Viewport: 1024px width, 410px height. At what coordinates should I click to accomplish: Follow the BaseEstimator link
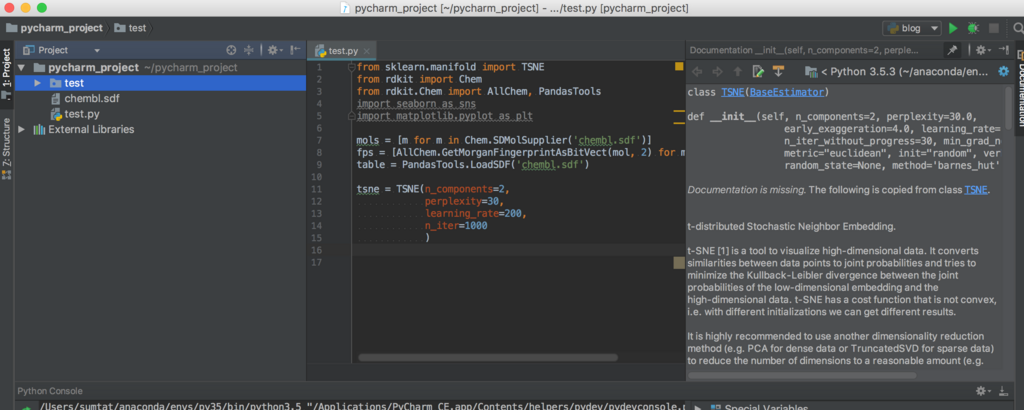point(787,92)
